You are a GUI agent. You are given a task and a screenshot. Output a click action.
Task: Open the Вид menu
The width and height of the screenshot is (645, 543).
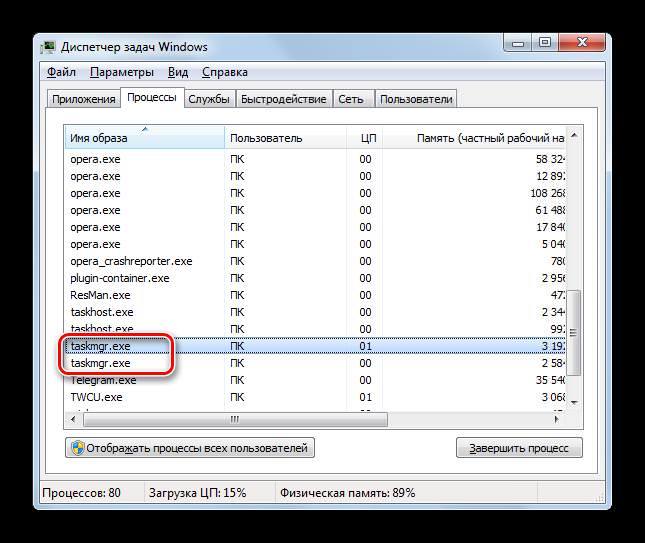[x=178, y=72]
